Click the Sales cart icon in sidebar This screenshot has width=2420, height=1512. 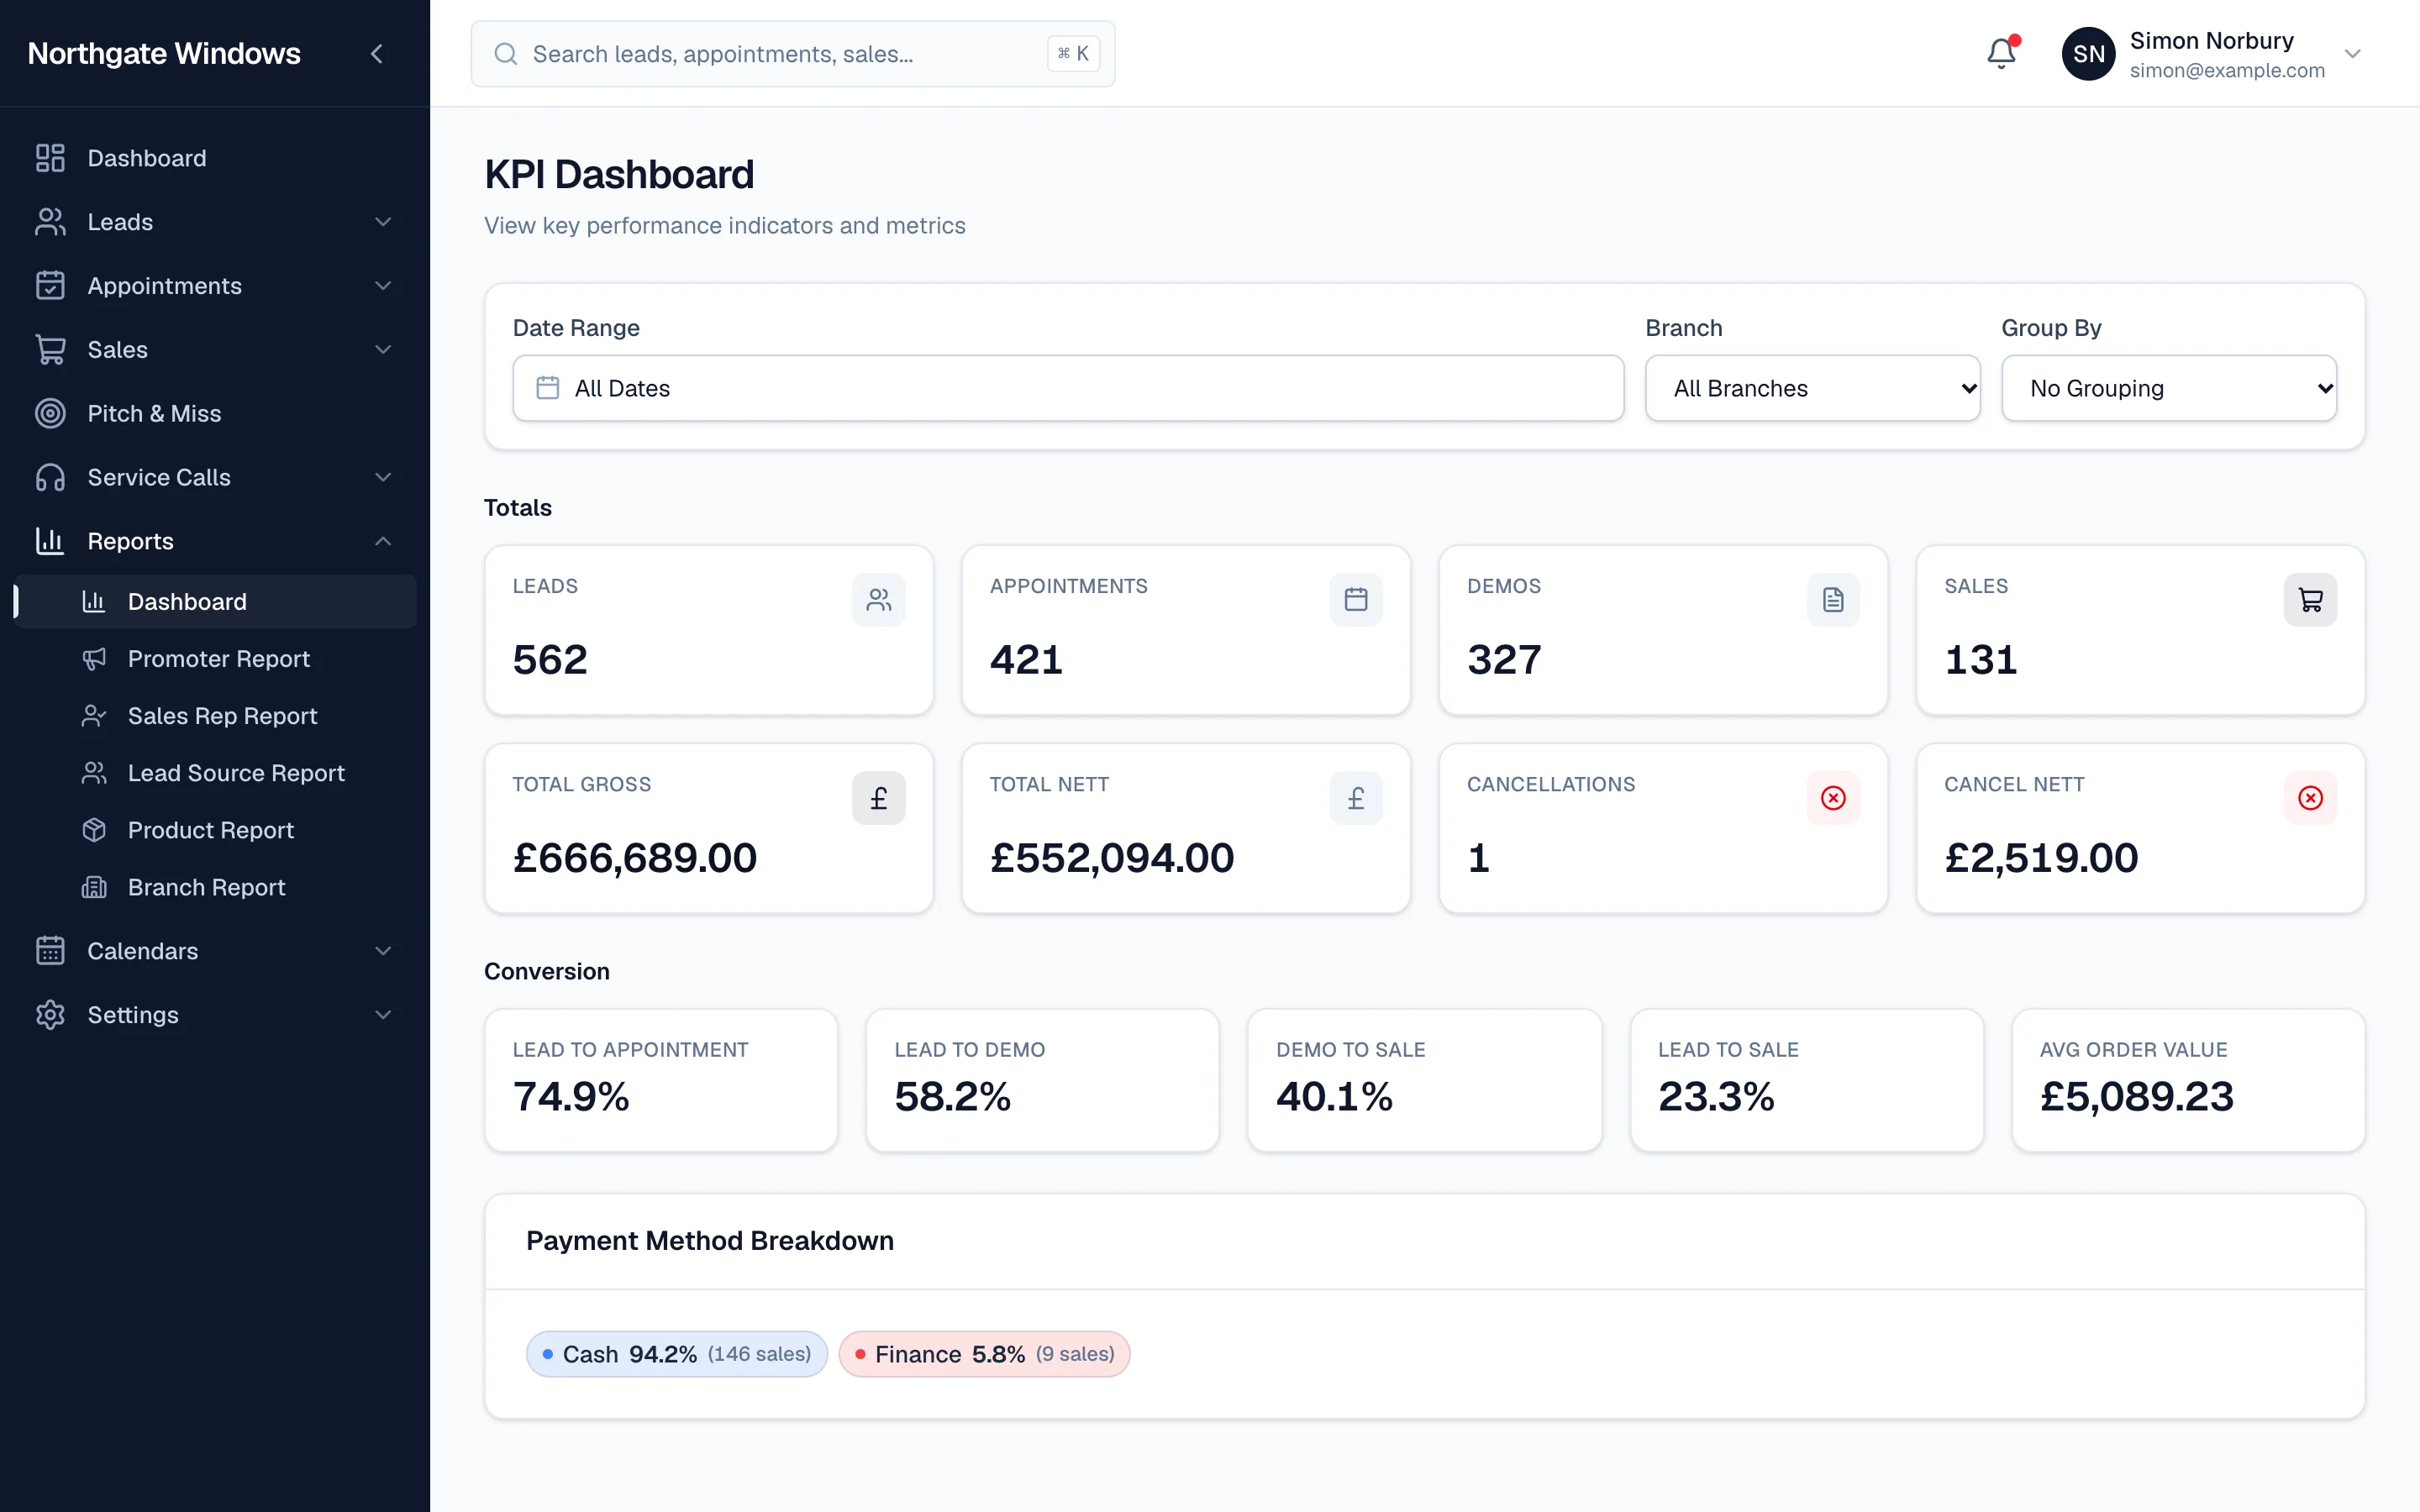[x=50, y=350]
